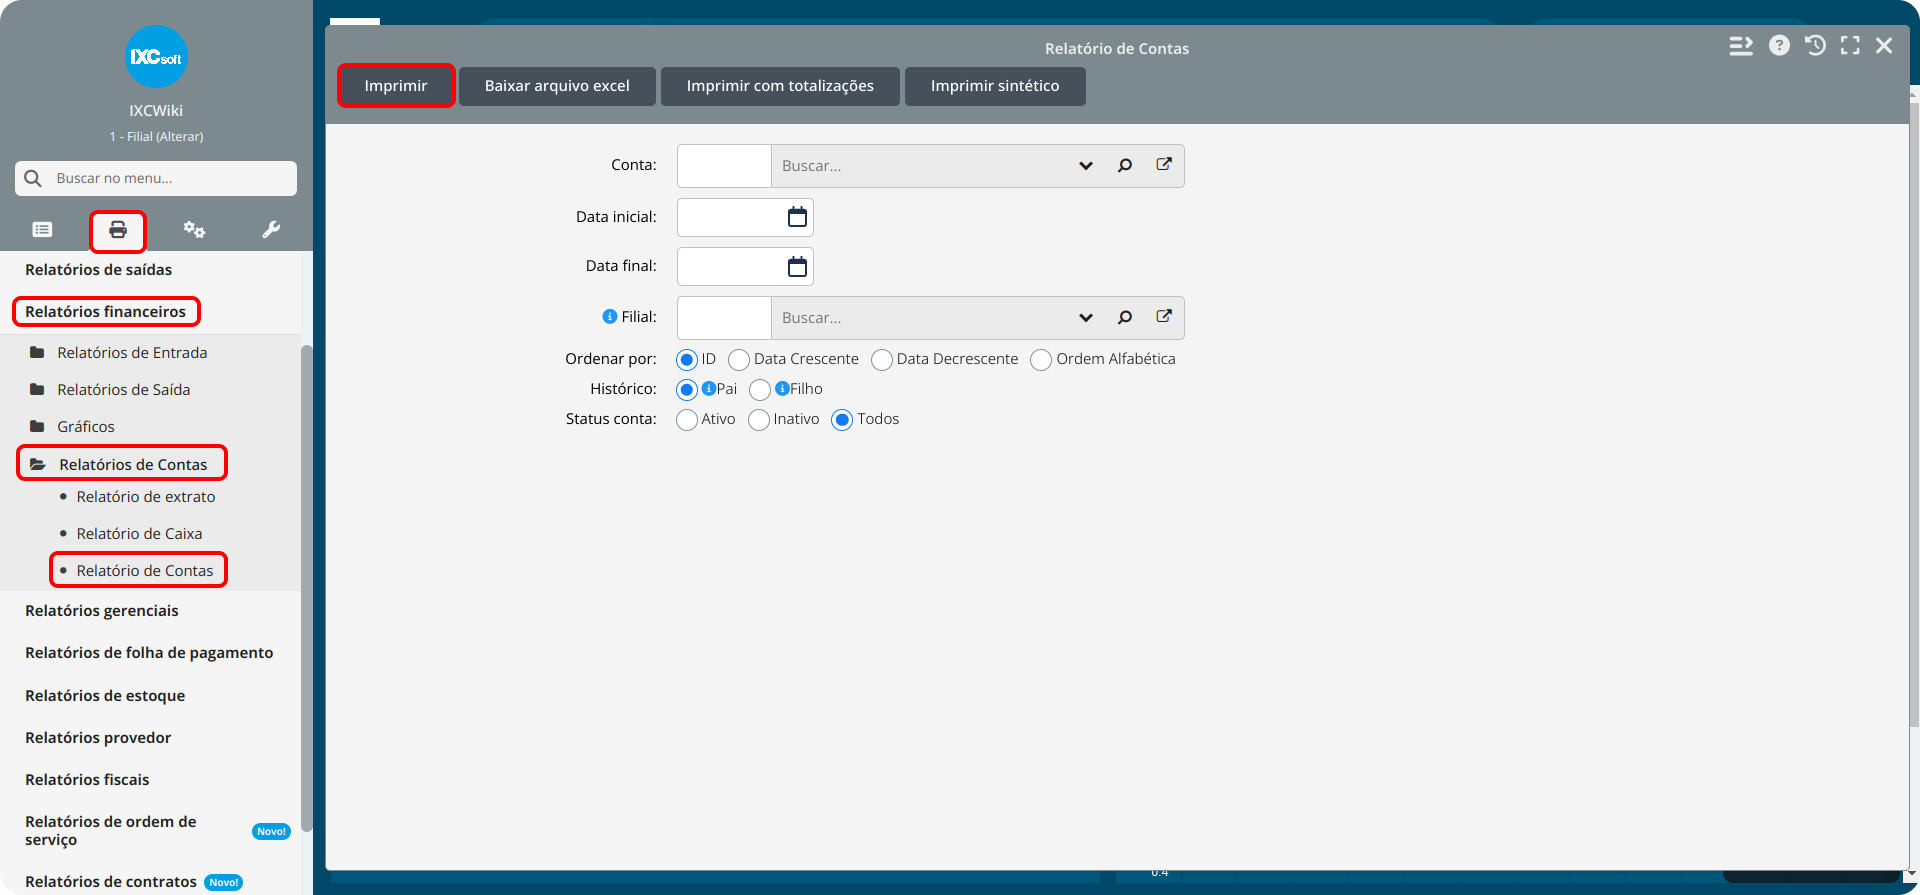Screen dimensions: 1920x895
Task: Click the sidebar vertical scrollbar
Action: [306, 588]
